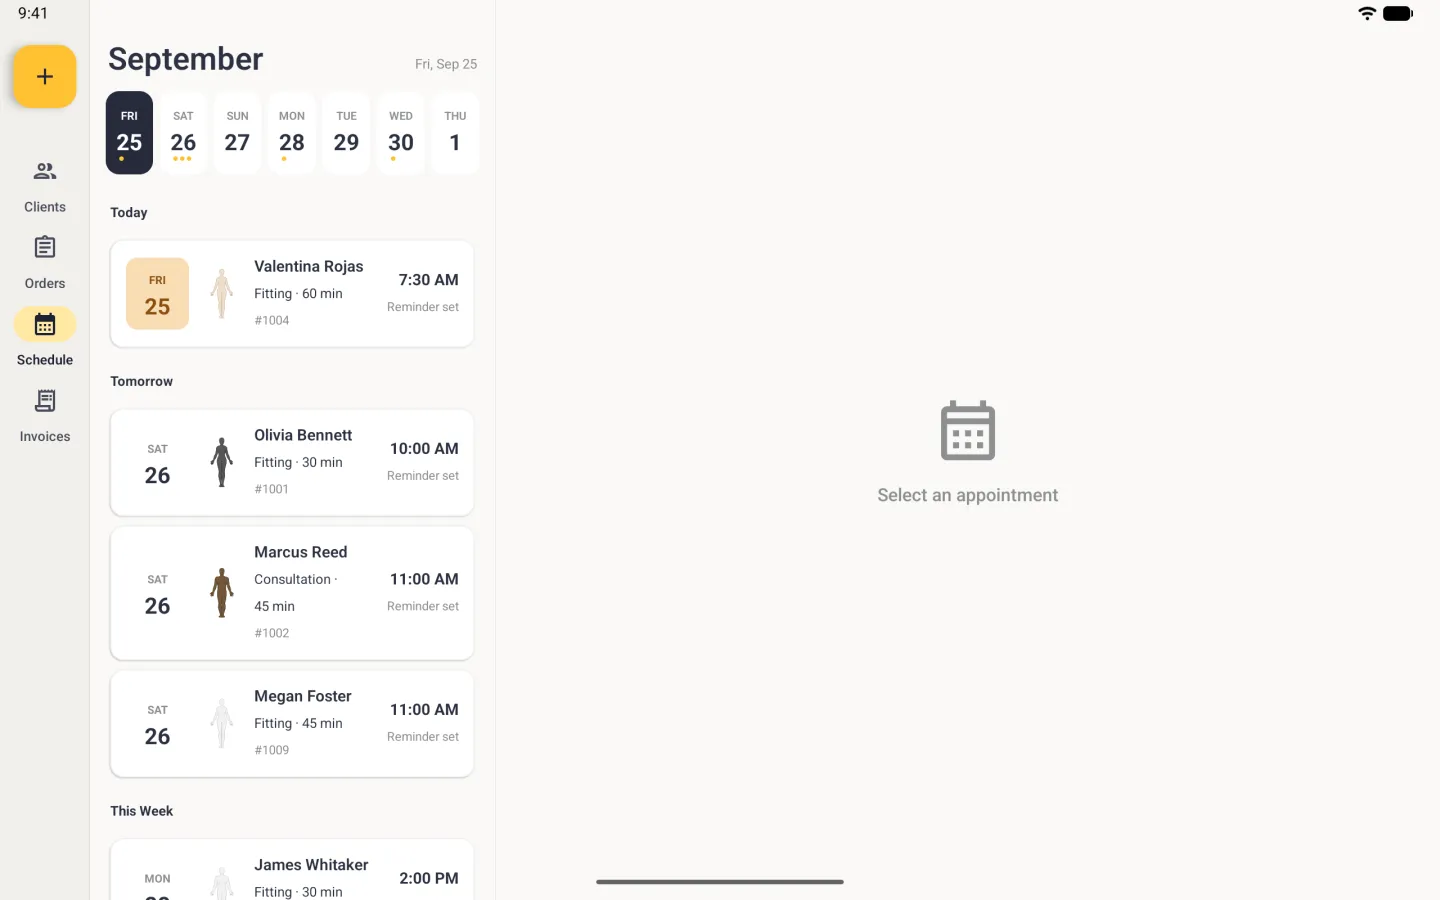Screen dimensions: 1440x900
Task: Click the This Week section header
Action: click(141, 811)
